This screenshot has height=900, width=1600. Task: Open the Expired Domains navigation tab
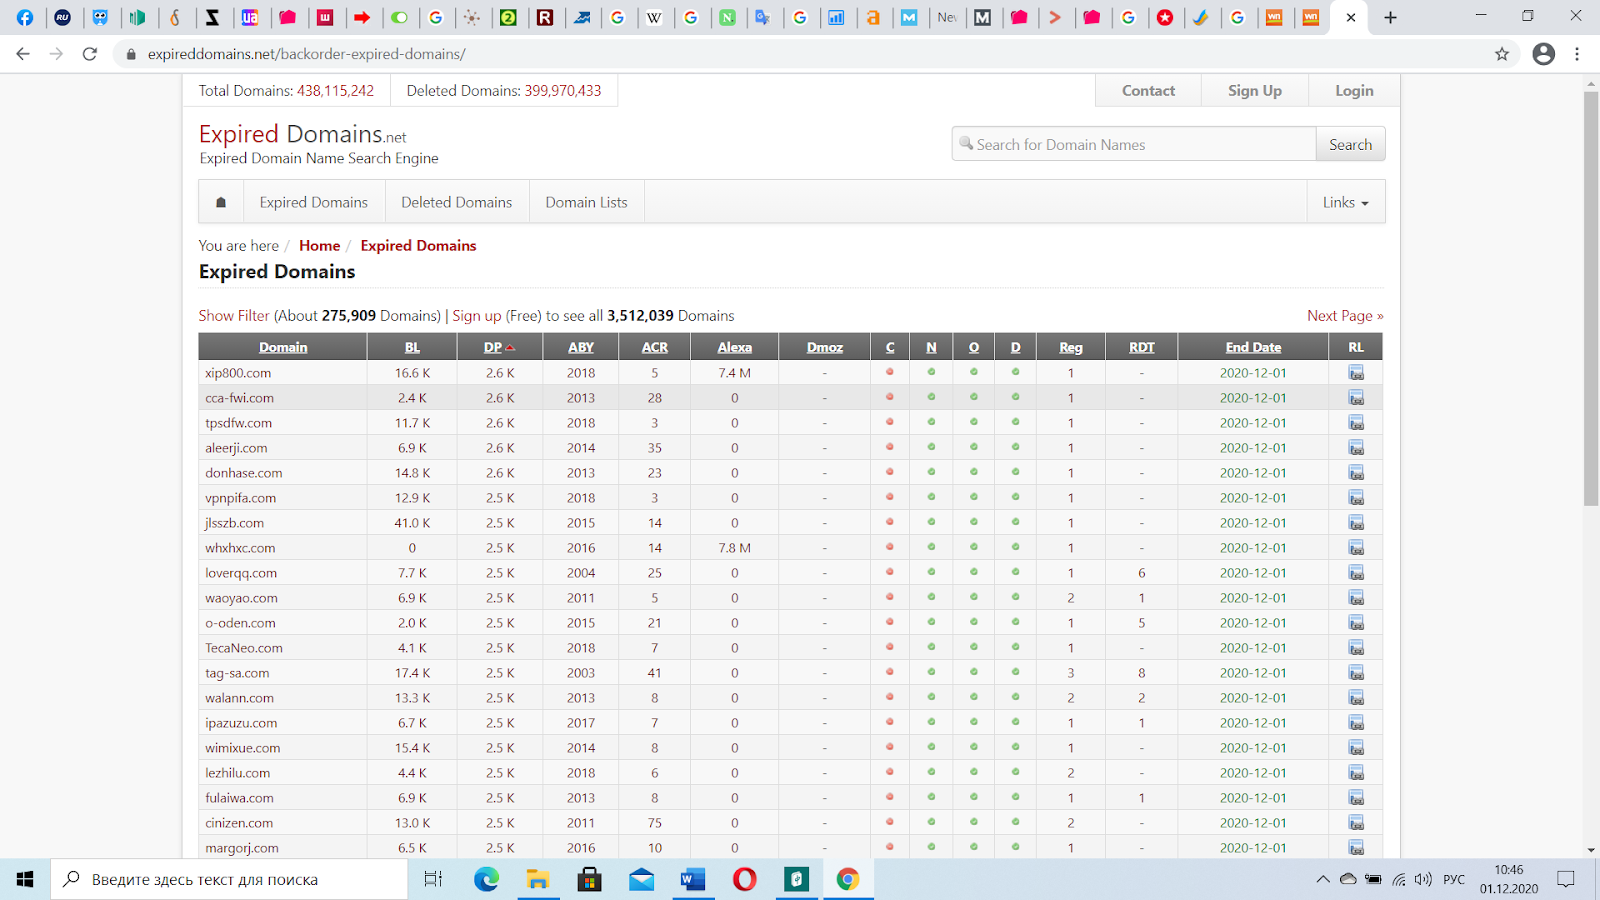(x=314, y=202)
